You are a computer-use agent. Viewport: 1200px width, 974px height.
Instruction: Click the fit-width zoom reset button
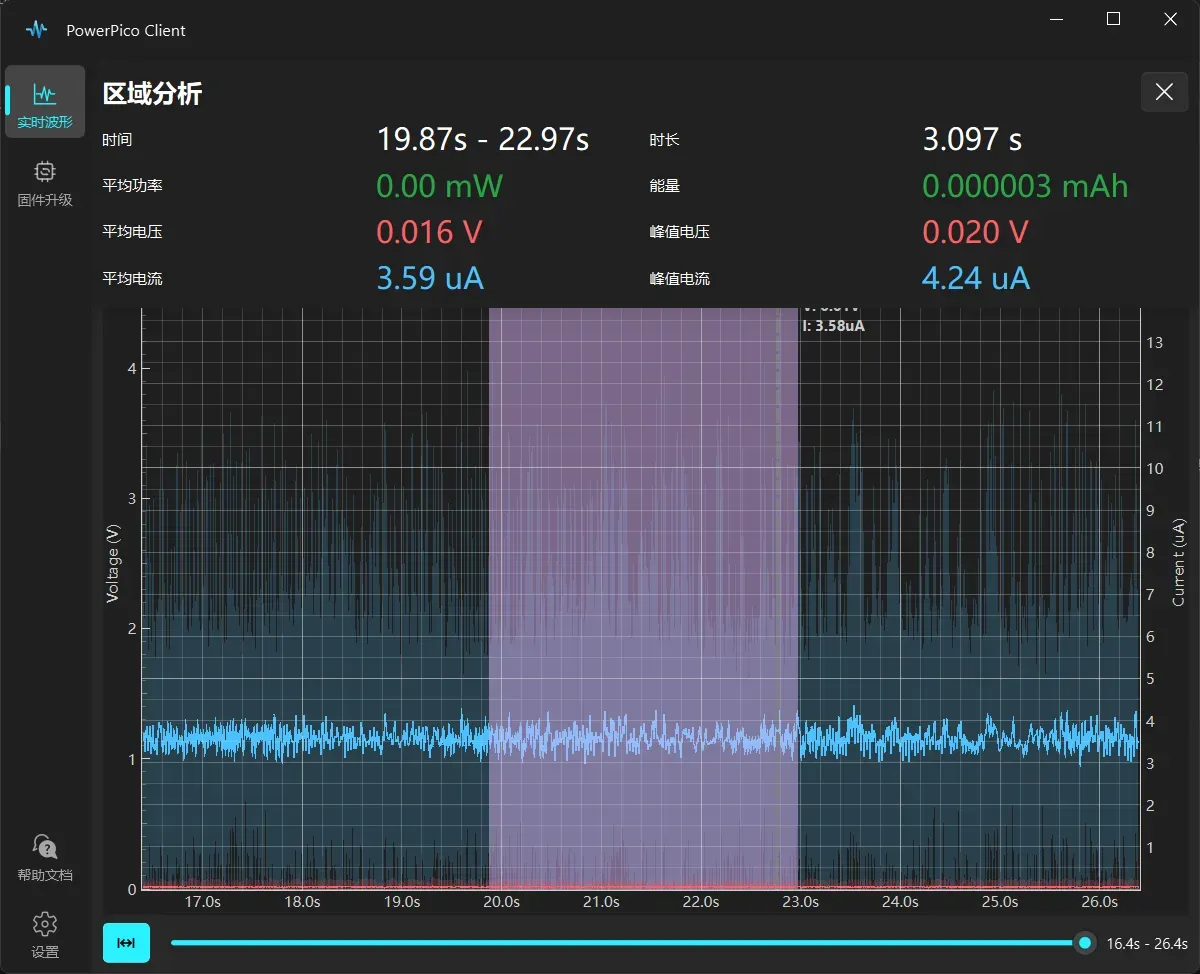126,942
